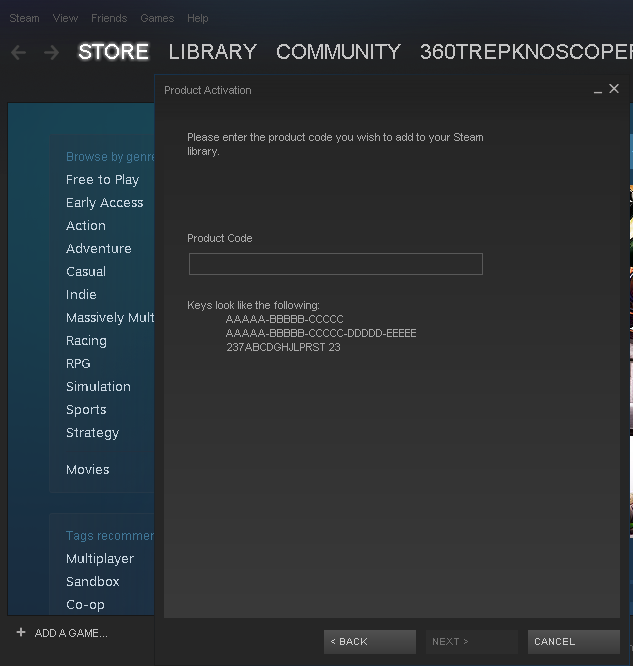Viewport: 633px width, 666px height.
Task: Click the Product Code input field
Action: coord(335,264)
